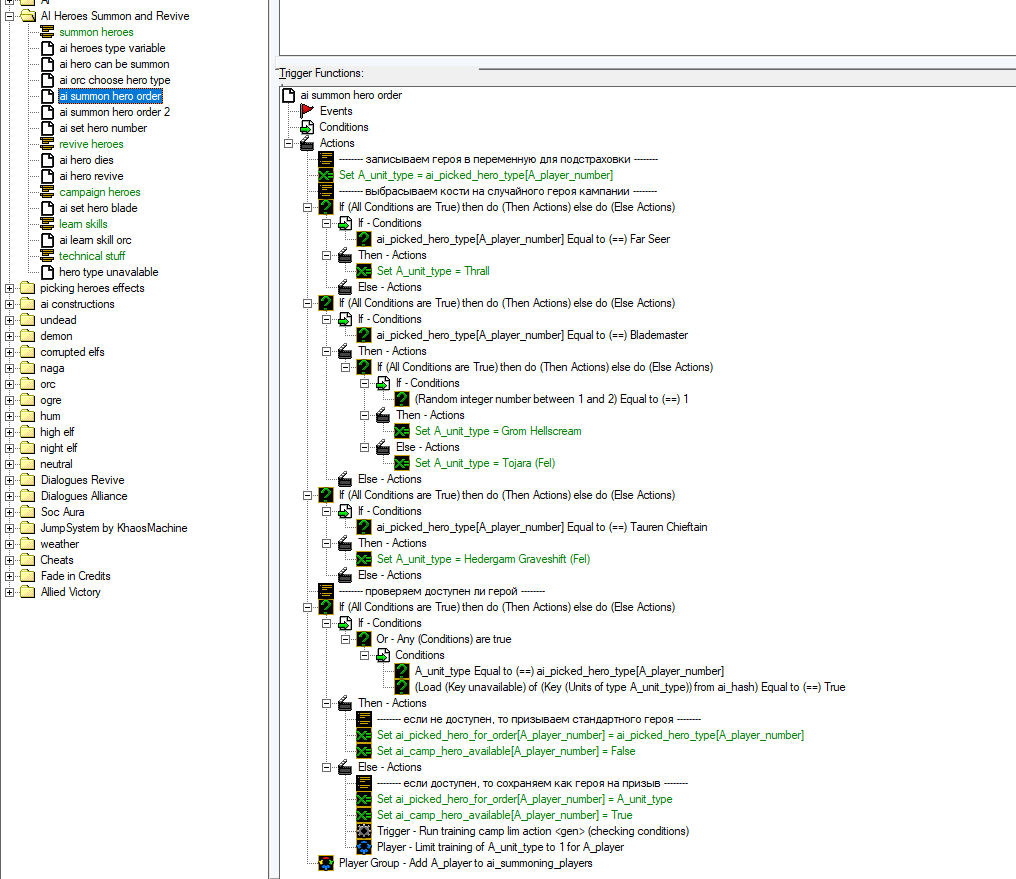Click the trigger page icon for 'hero type unavalable'
Viewport: 1016px width, 879px height.
pyautogui.click(x=47, y=272)
